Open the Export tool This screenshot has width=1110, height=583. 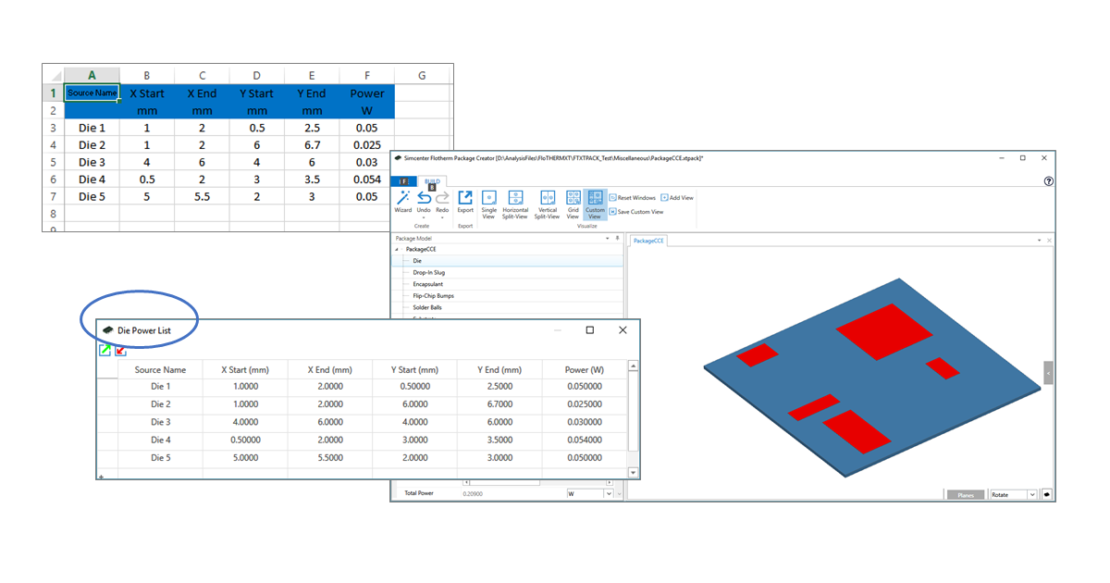point(465,198)
